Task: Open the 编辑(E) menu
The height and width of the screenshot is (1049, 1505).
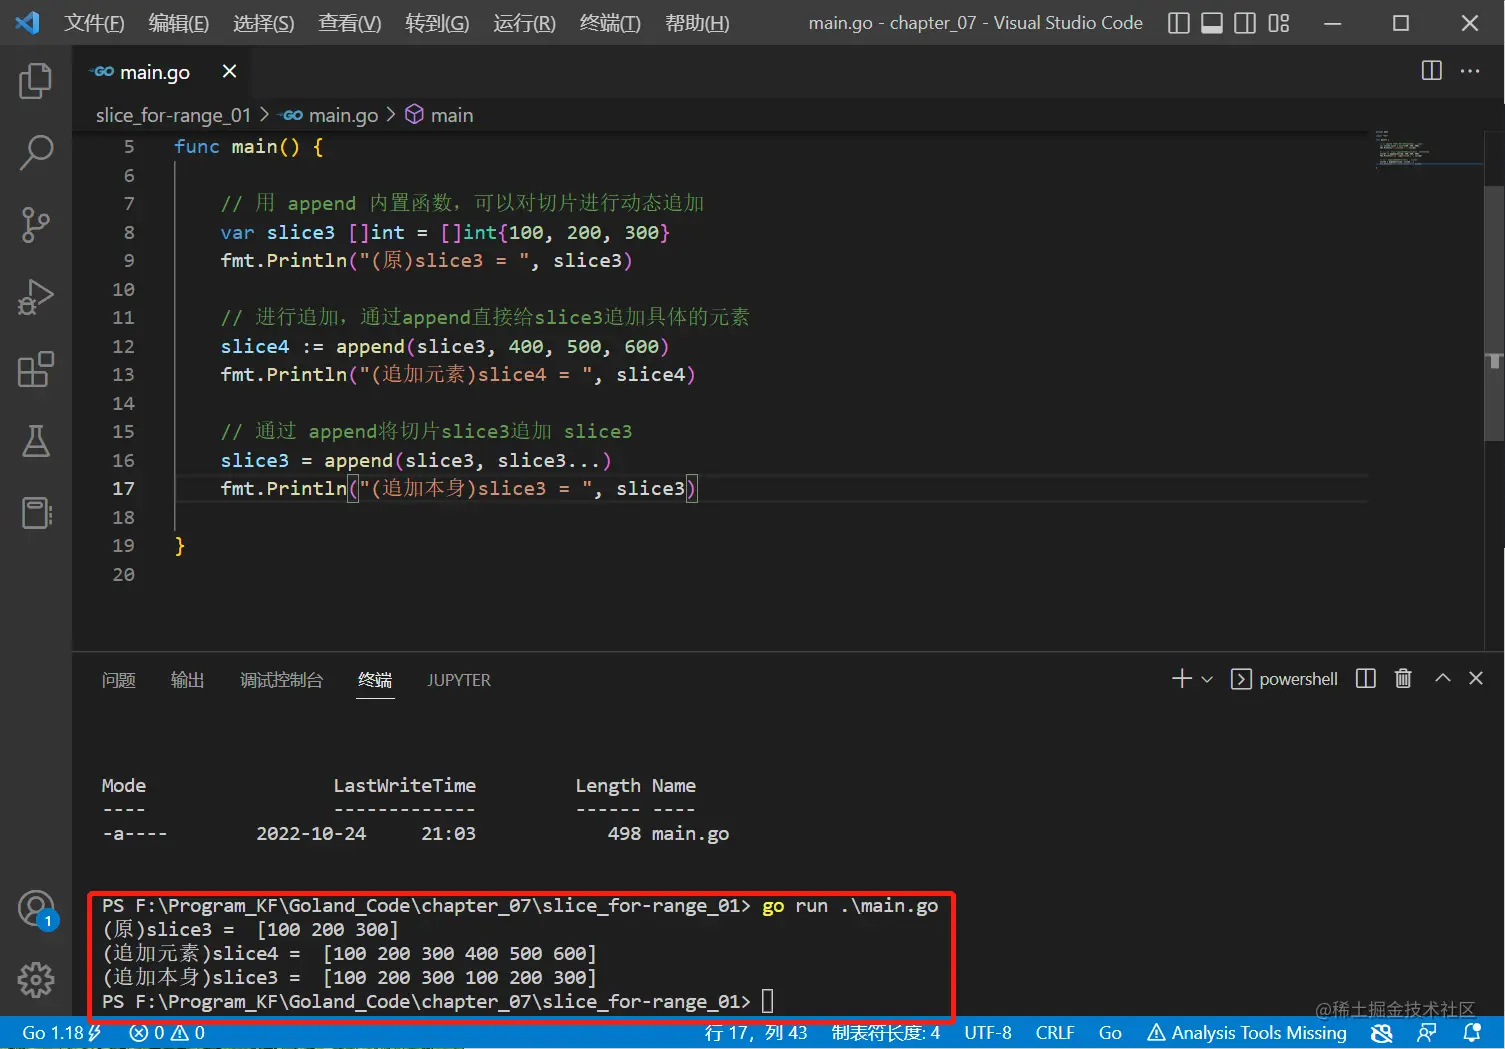Action: point(178,23)
